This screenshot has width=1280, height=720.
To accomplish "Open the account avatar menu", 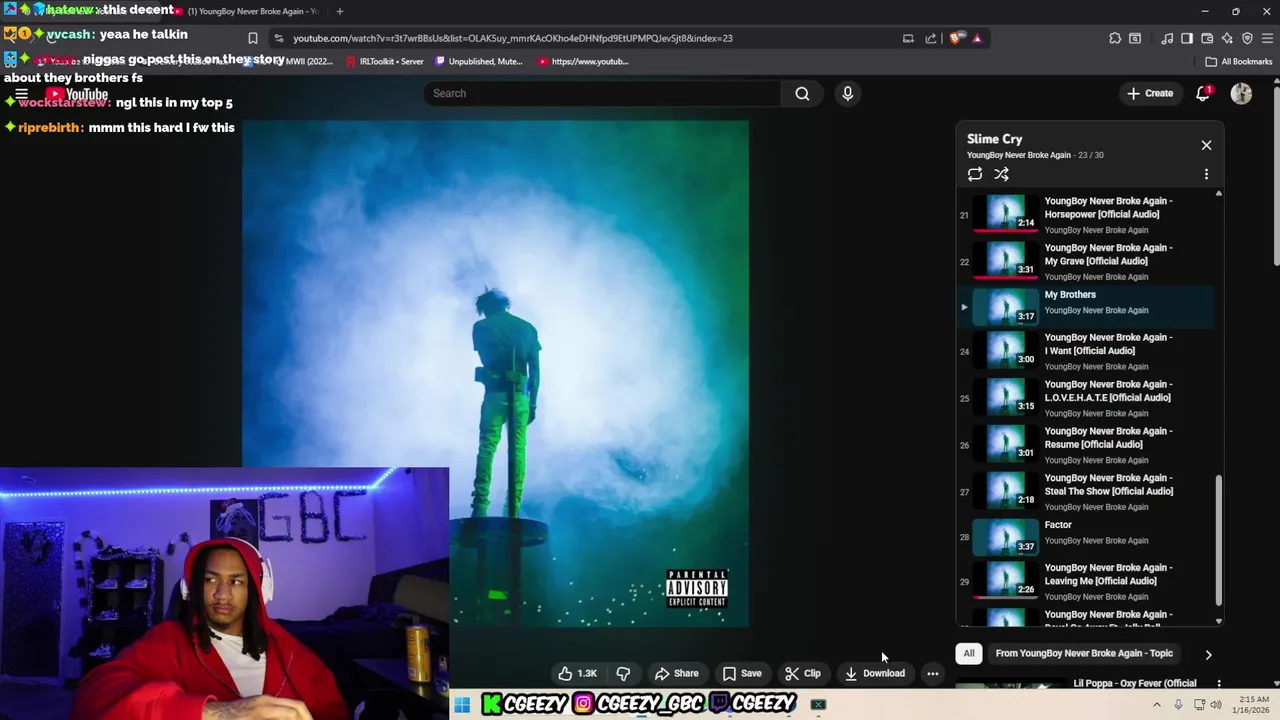I will 1241,93.
